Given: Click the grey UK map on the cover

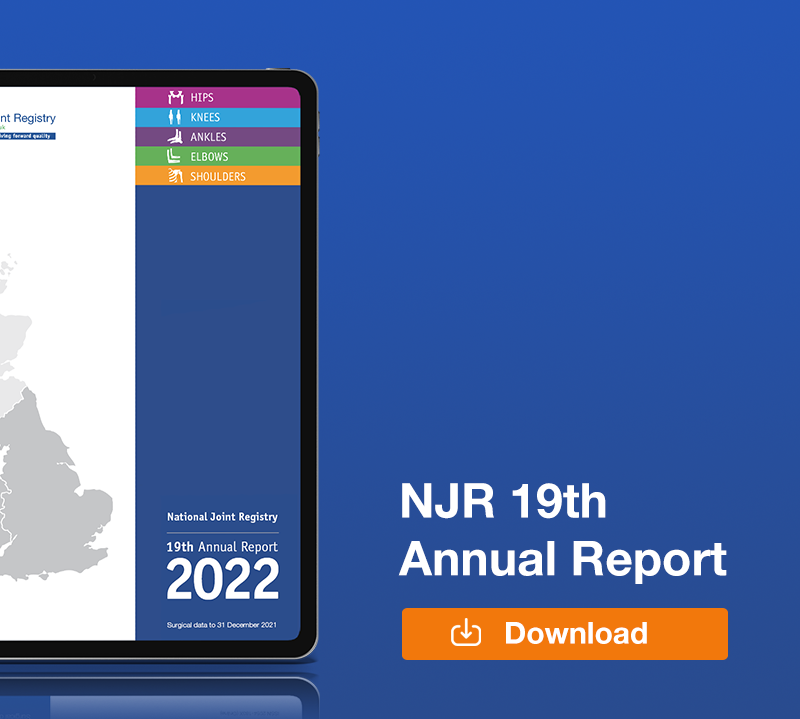Looking at the screenshot, I should [50, 450].
